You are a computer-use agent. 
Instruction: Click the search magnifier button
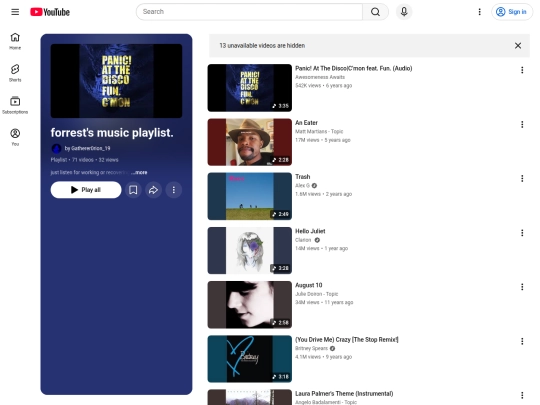pyautogui.click(x=375, y=12)
